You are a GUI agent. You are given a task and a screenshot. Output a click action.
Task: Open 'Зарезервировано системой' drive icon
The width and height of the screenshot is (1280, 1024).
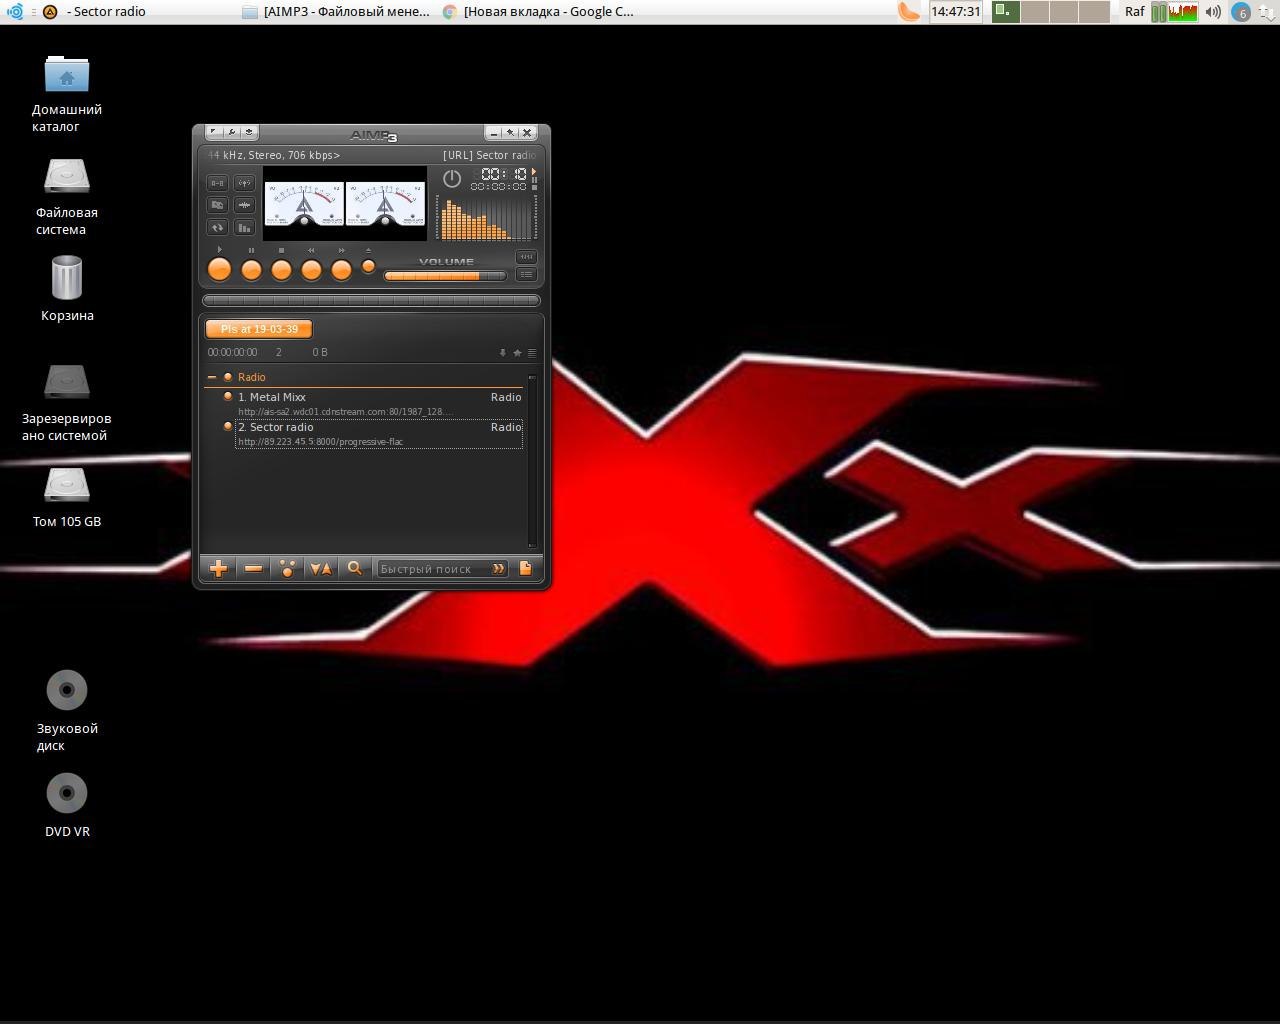(67, 403)
